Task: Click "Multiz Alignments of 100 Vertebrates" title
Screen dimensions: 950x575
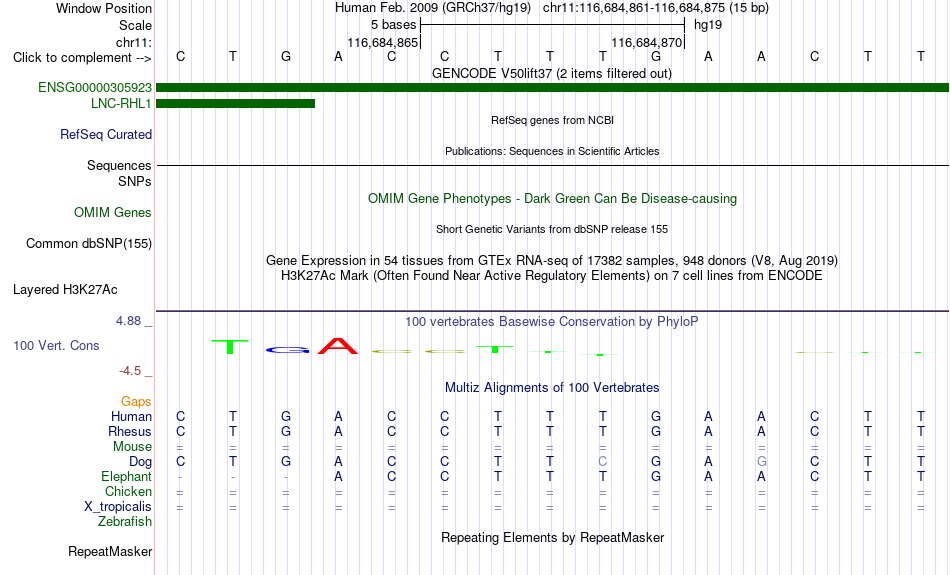Action: click(552, 388)
